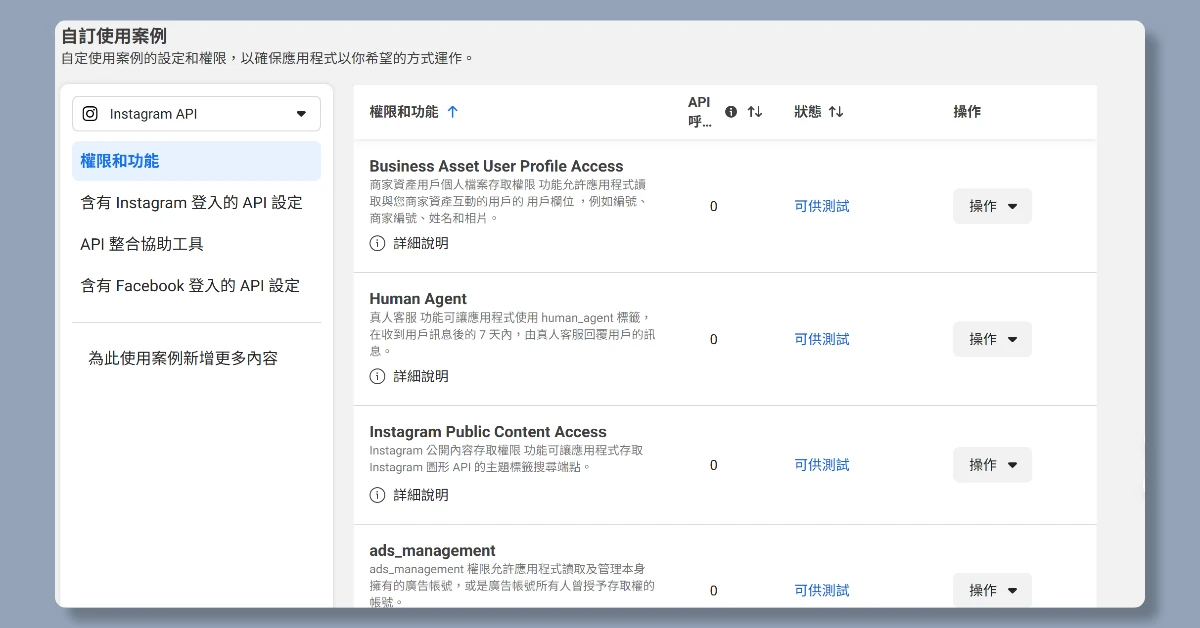Click 可供測試 status for Business Asset User Profile Access
This screenshot has height=628, width=1200.
tap(822, 206)
